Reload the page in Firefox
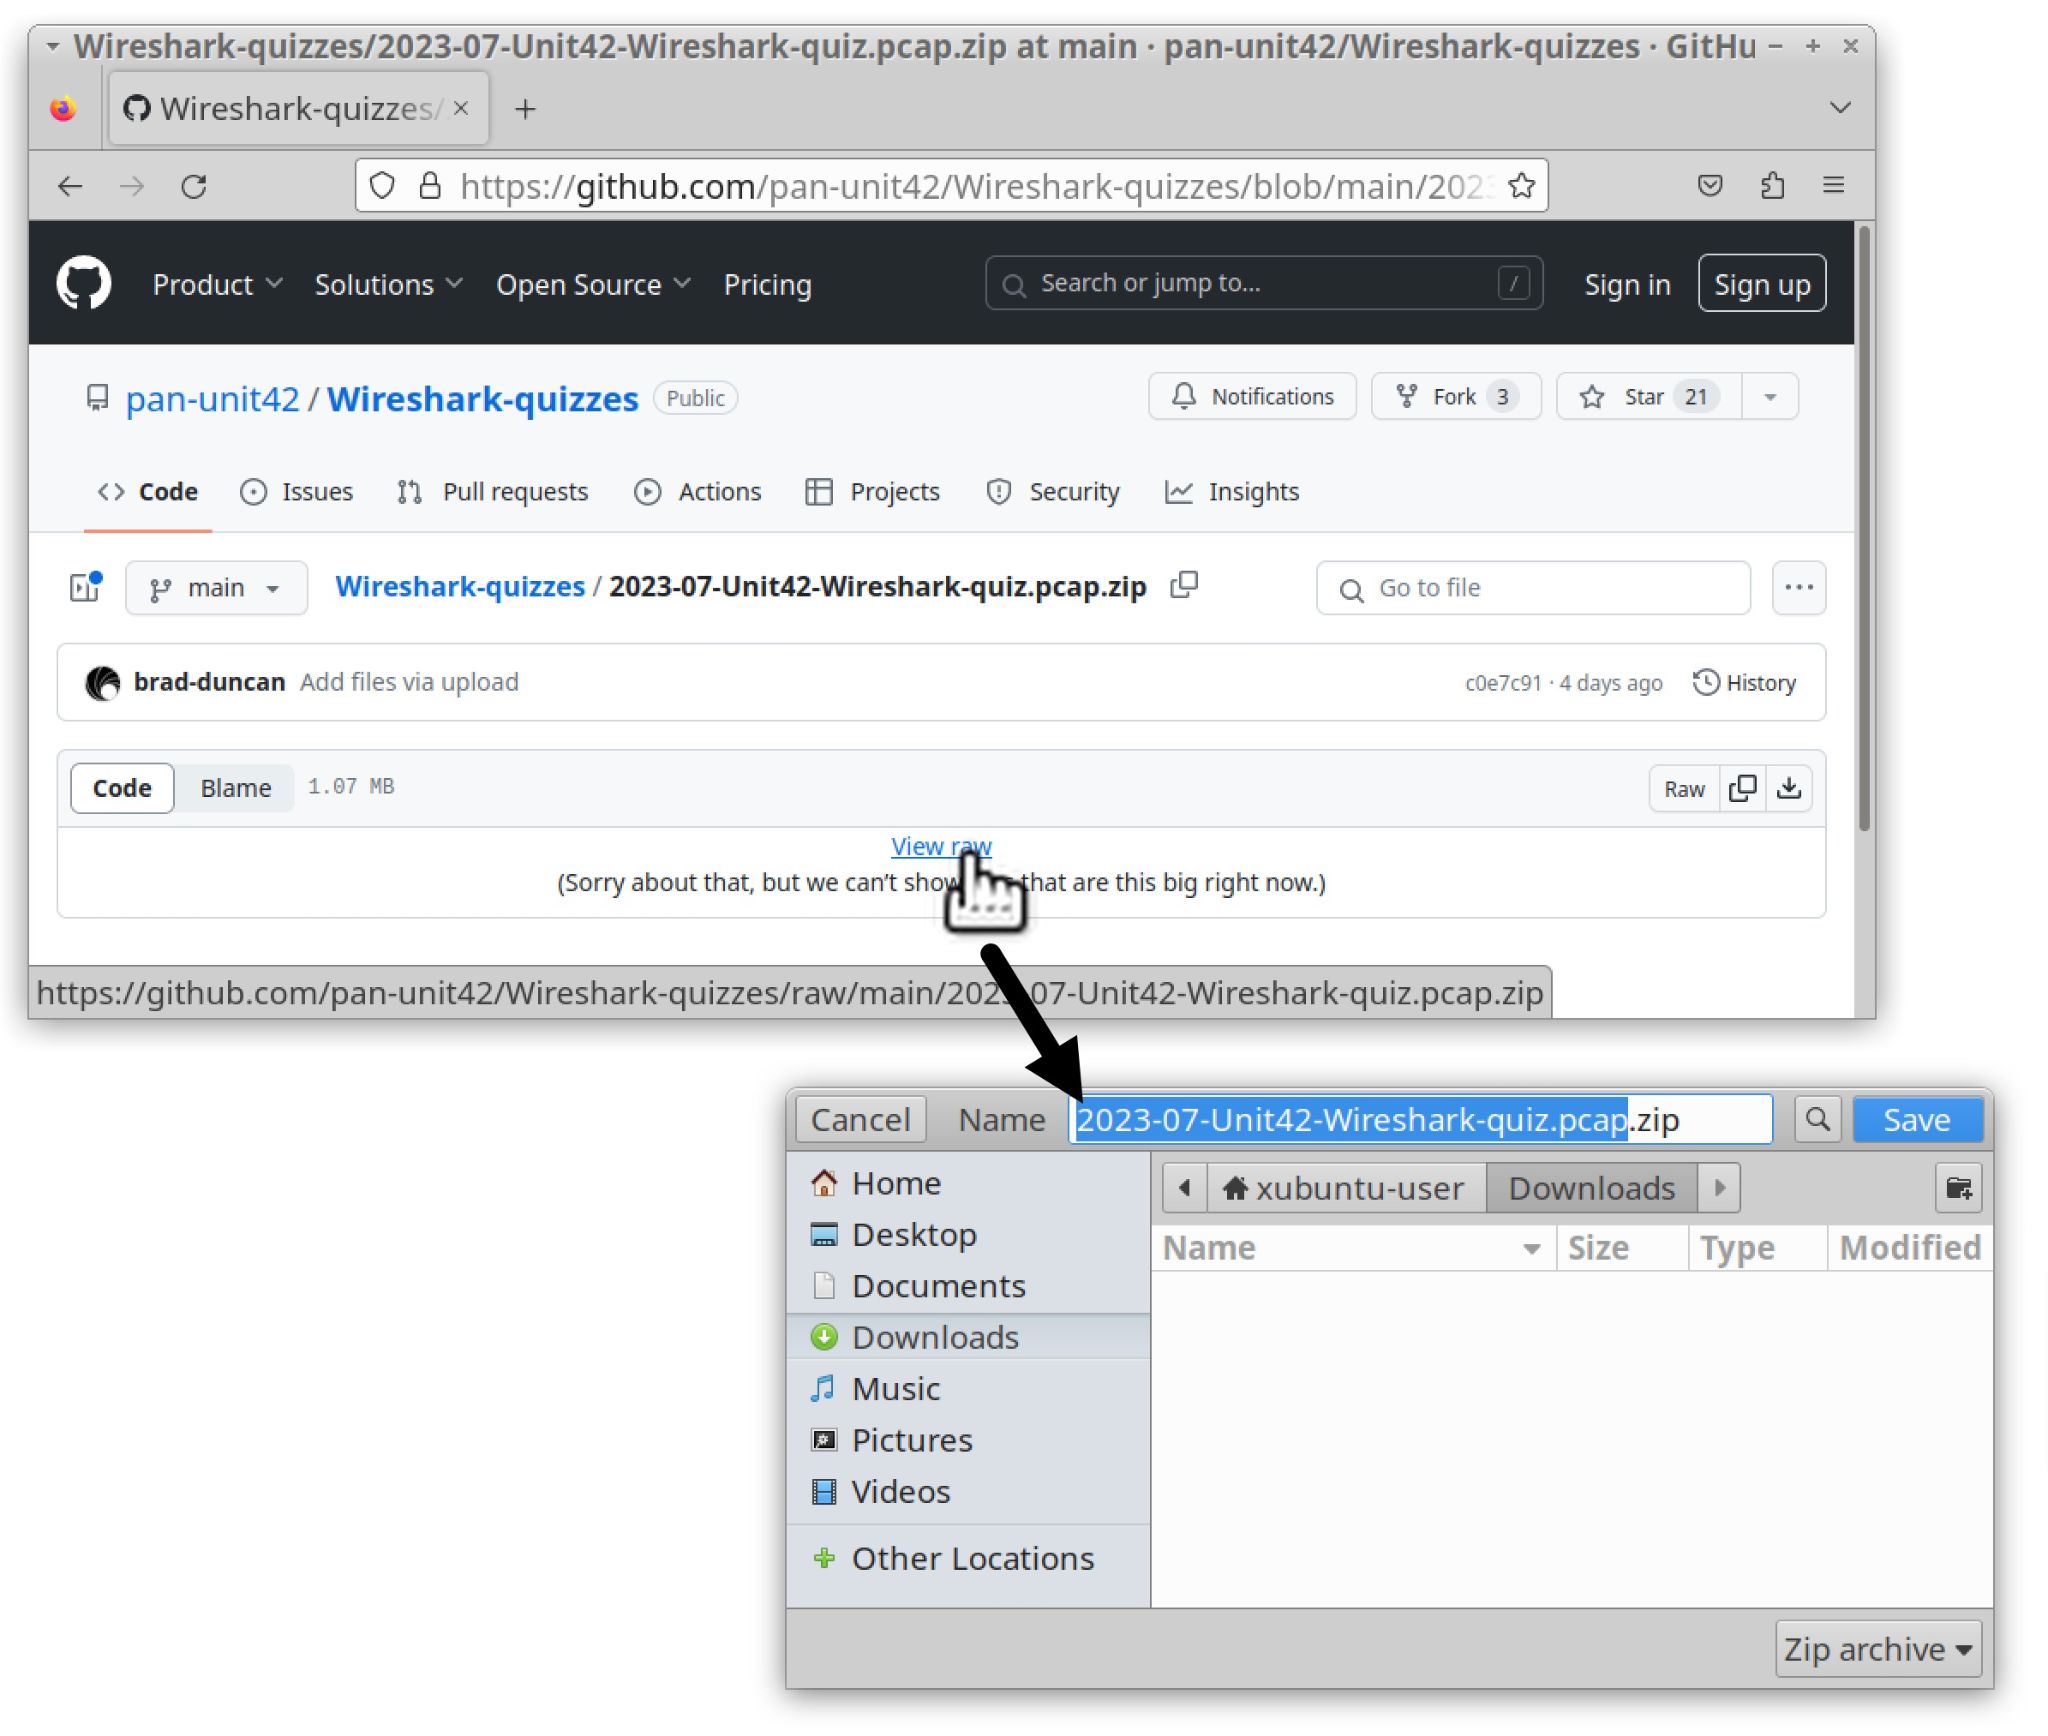2048x1736 pixels. [x=194, y=186]
